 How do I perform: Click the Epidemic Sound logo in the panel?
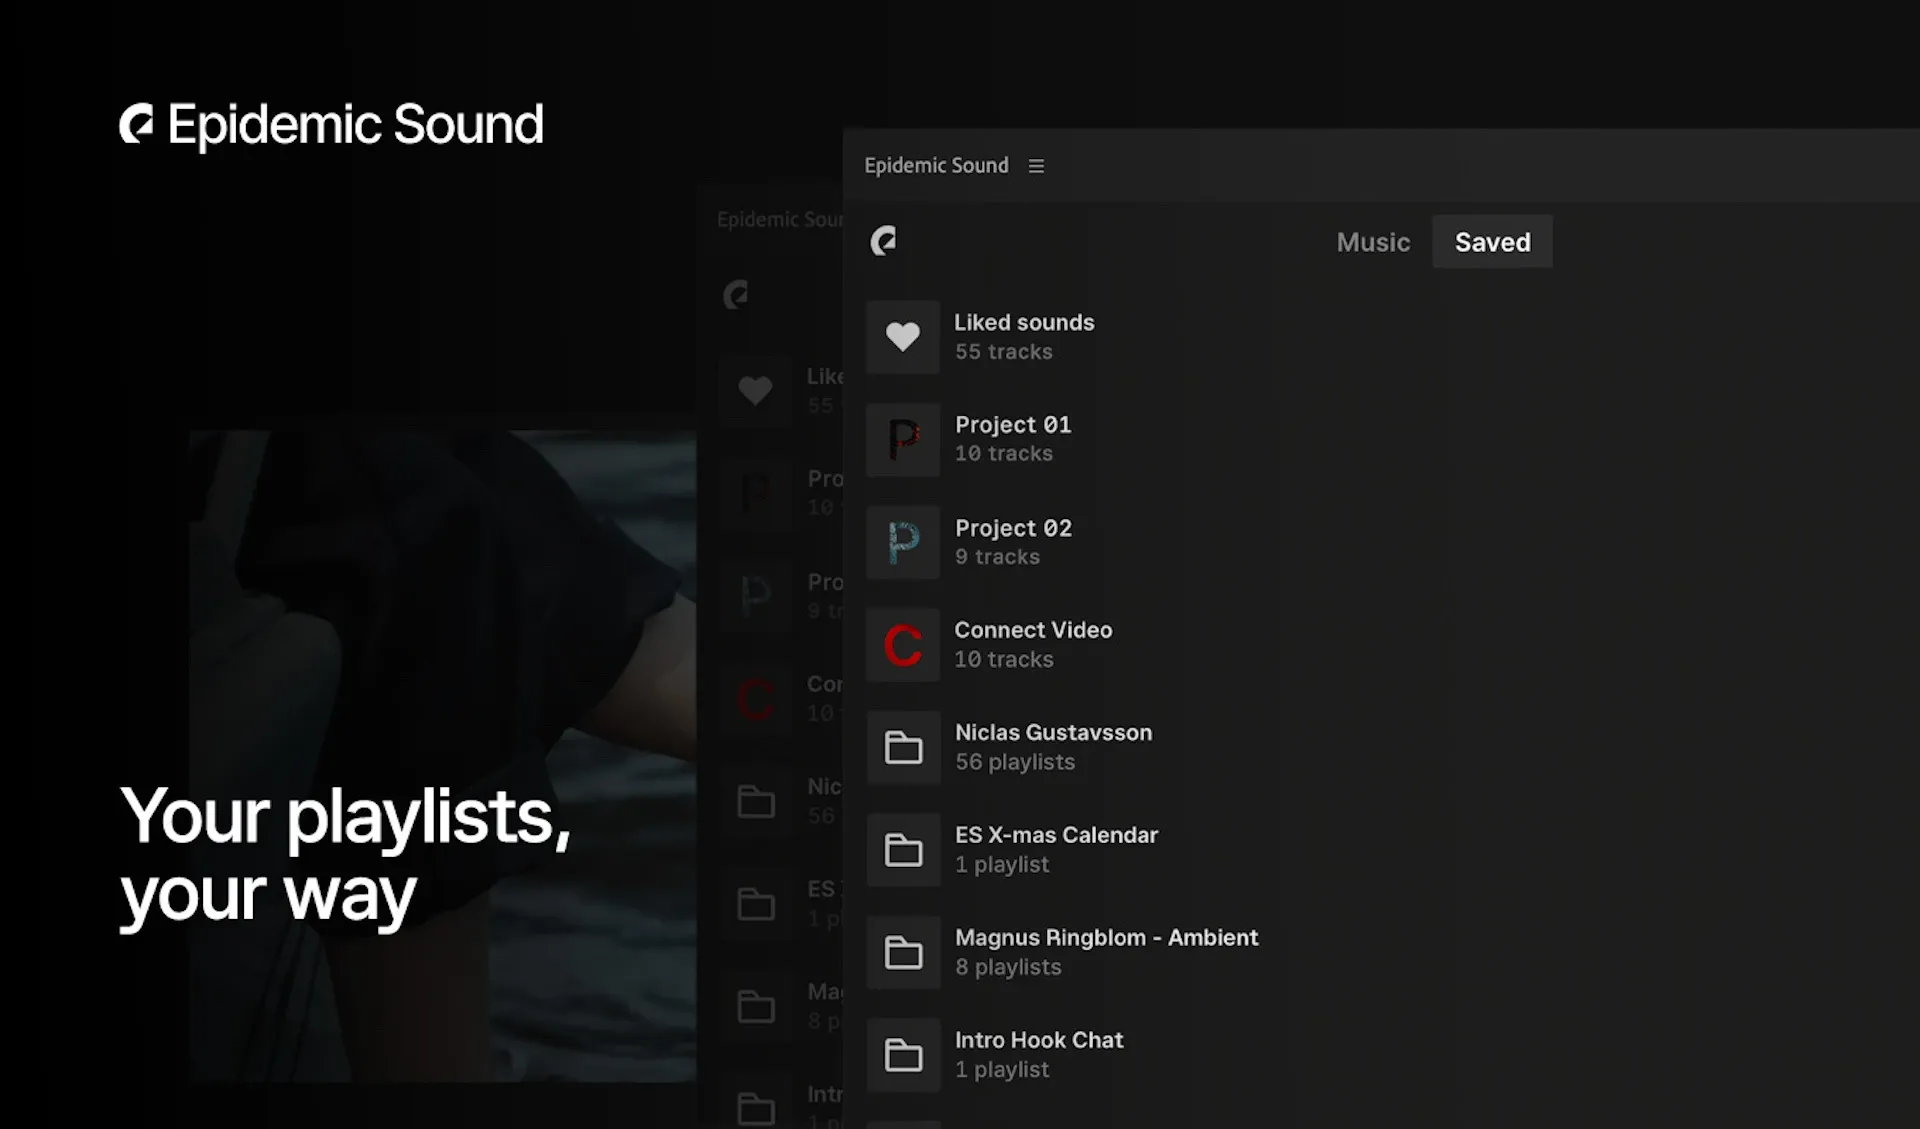coord(883,241)
